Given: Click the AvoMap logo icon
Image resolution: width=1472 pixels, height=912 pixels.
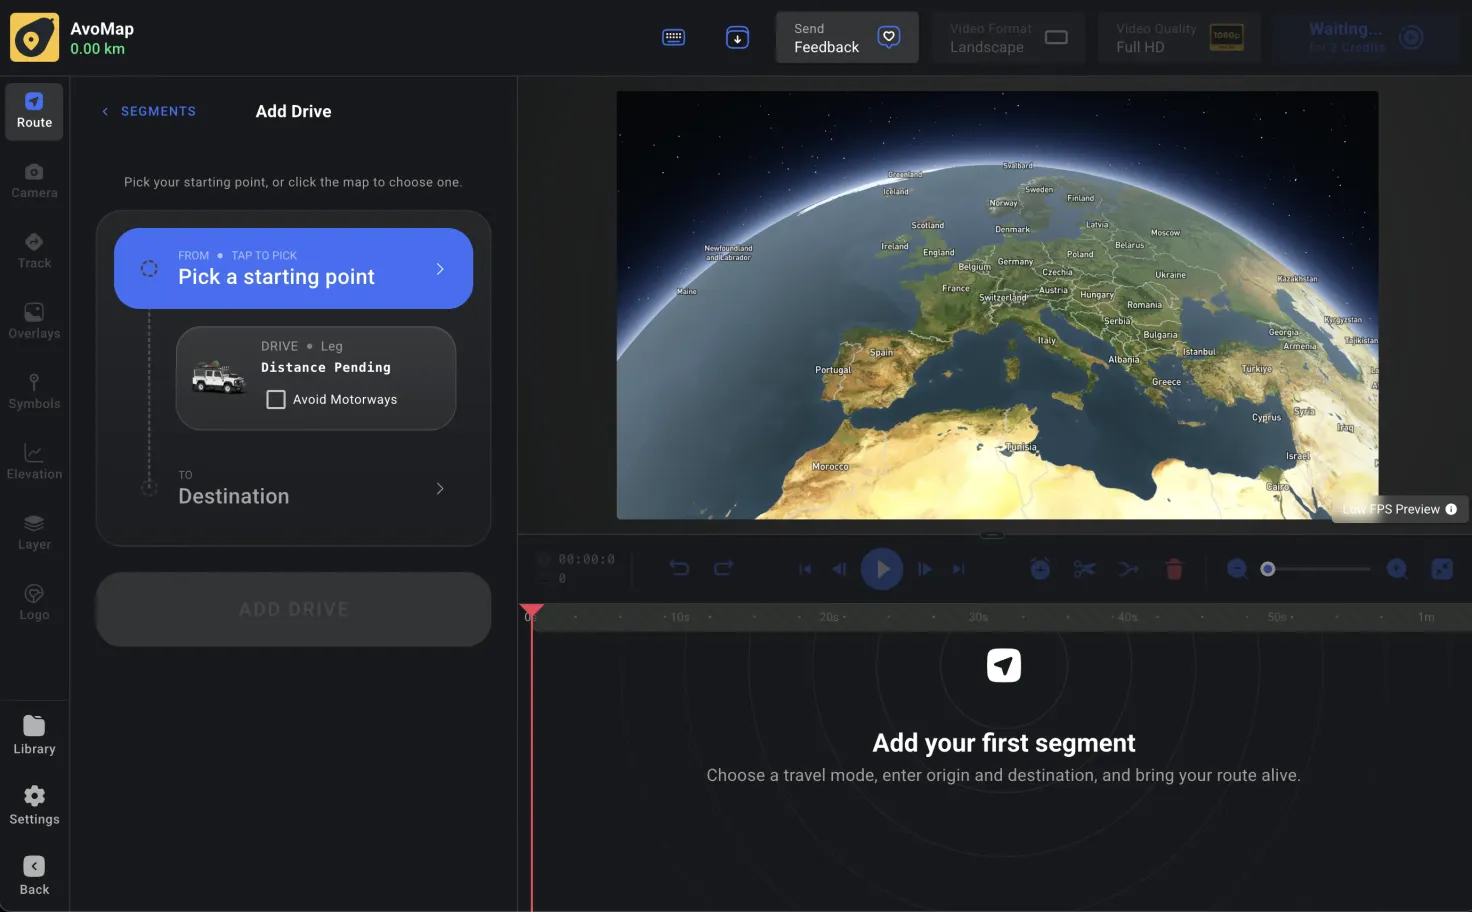Looking at the screenshot, I should click(34, 38).
